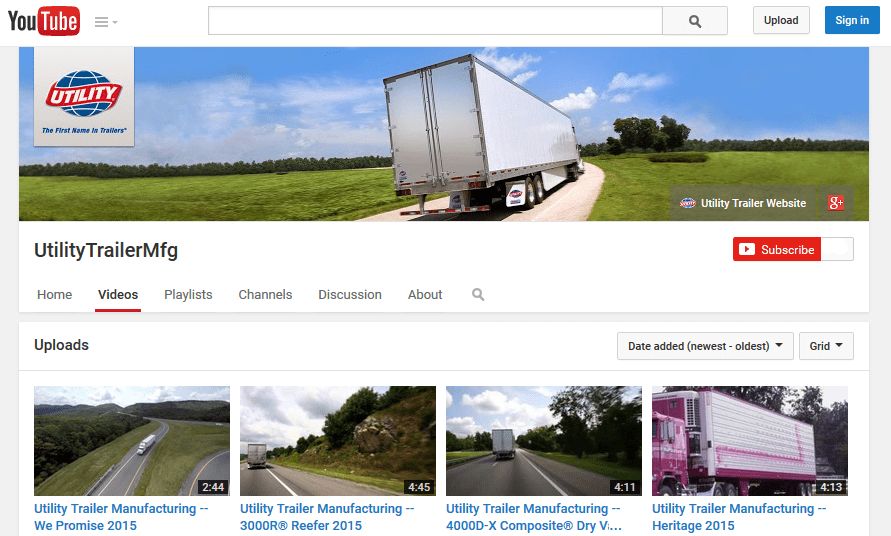The image size is (891, 536).
Task: Open the guide hamburger menu
Action: (x=106, y=22)
